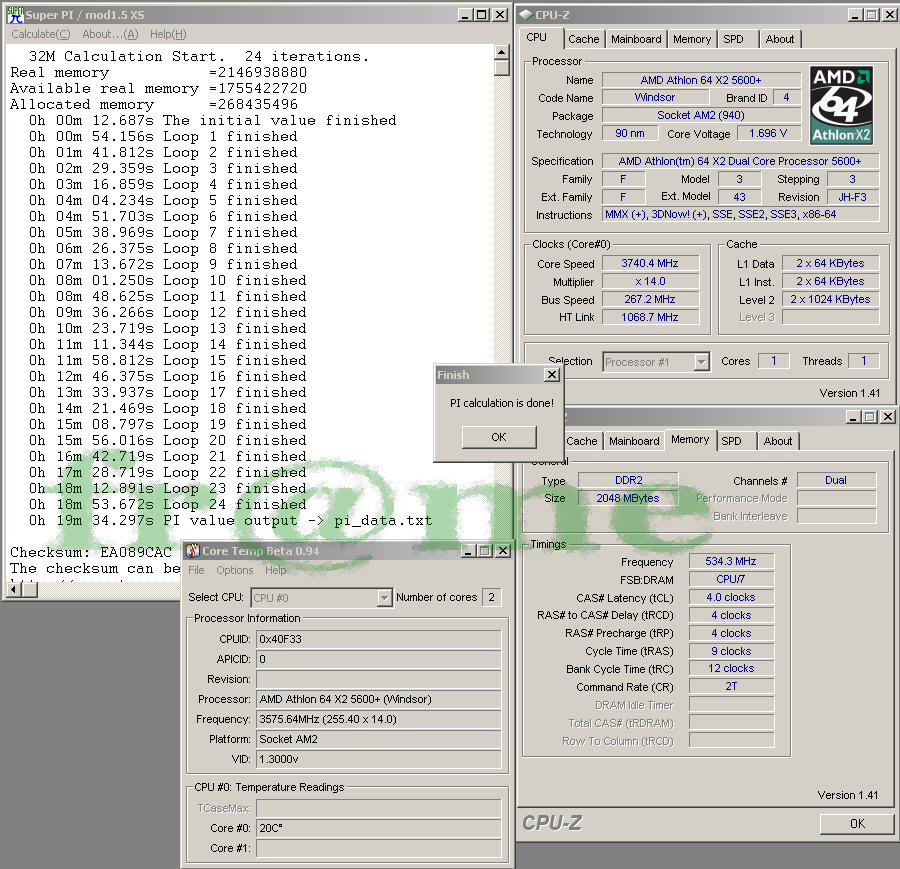Open the About menu in Super PI
The image size is (900, 869).
click(110, 34)
